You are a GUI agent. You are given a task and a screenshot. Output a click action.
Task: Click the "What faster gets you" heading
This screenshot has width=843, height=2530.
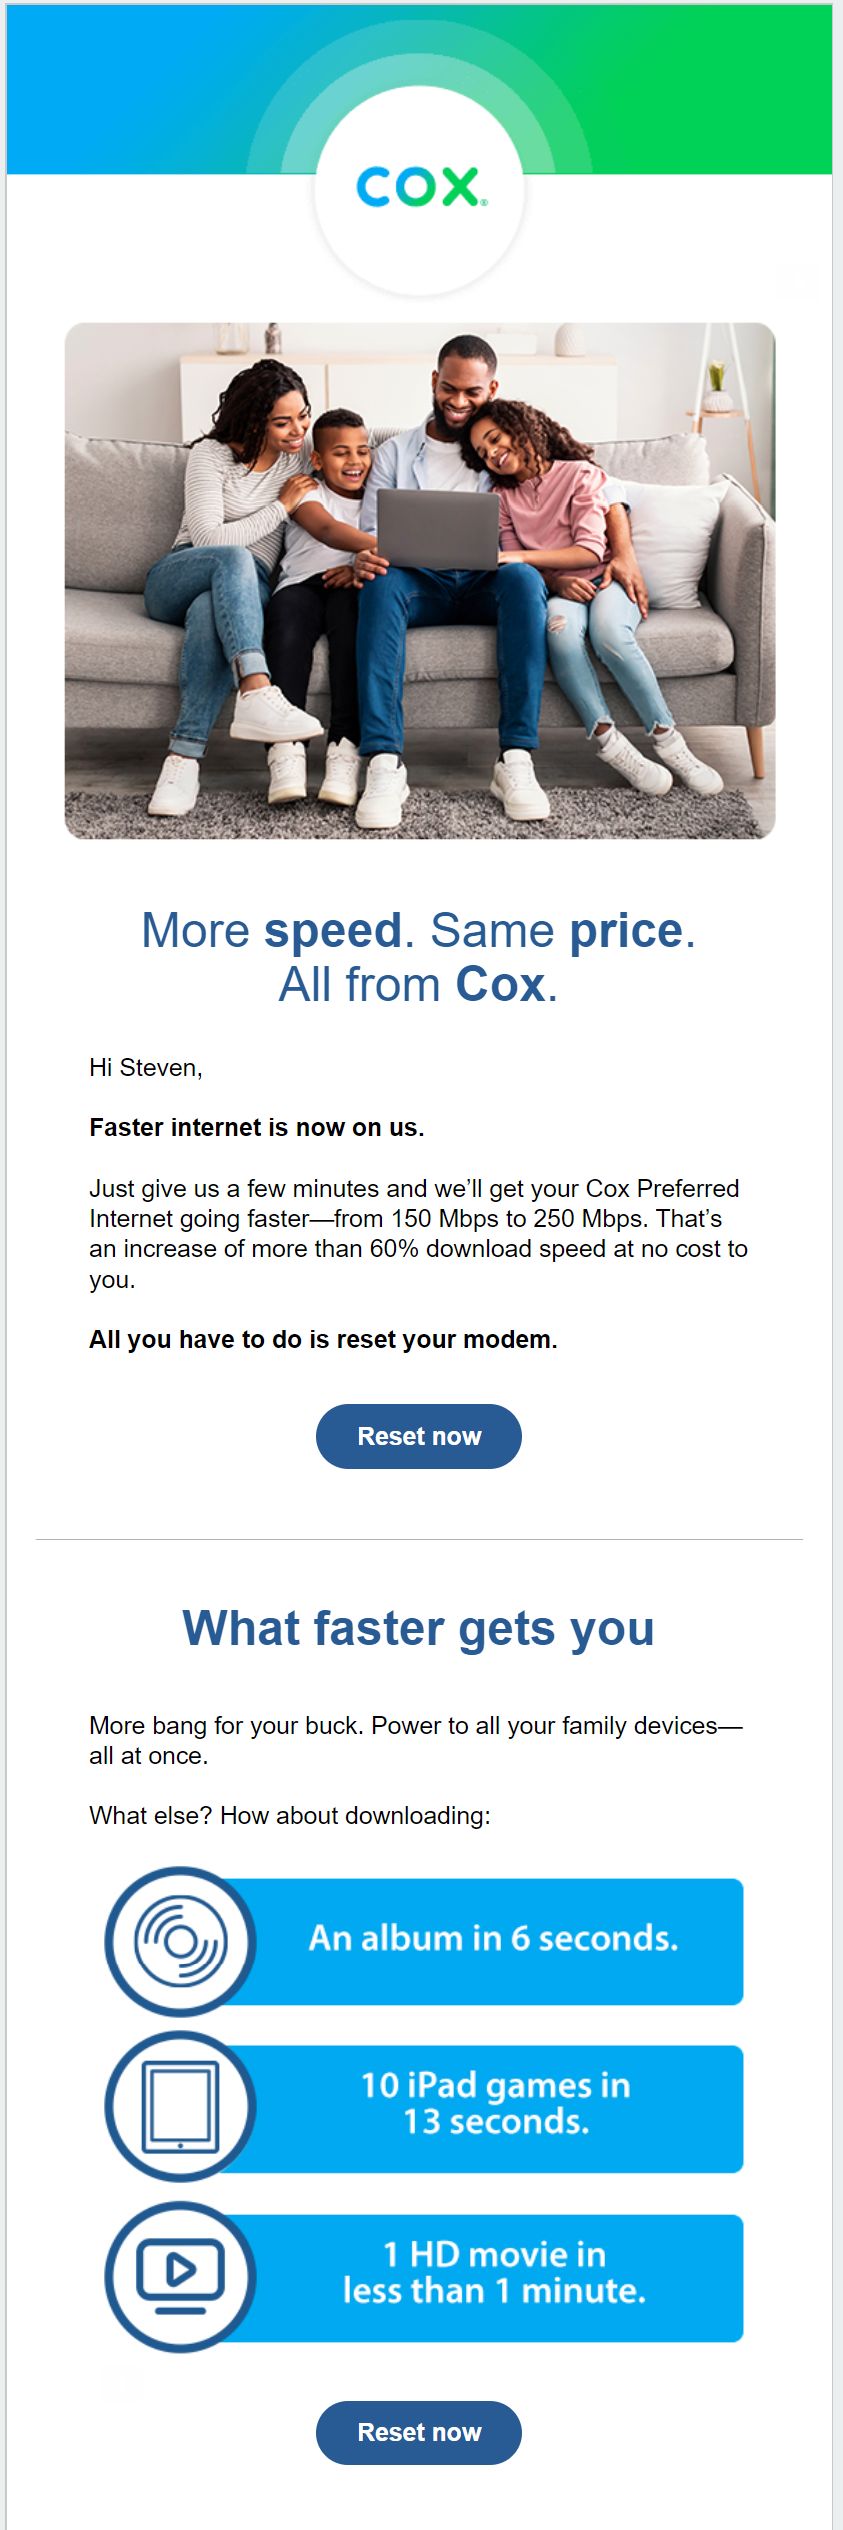(x=419, y=1628)
